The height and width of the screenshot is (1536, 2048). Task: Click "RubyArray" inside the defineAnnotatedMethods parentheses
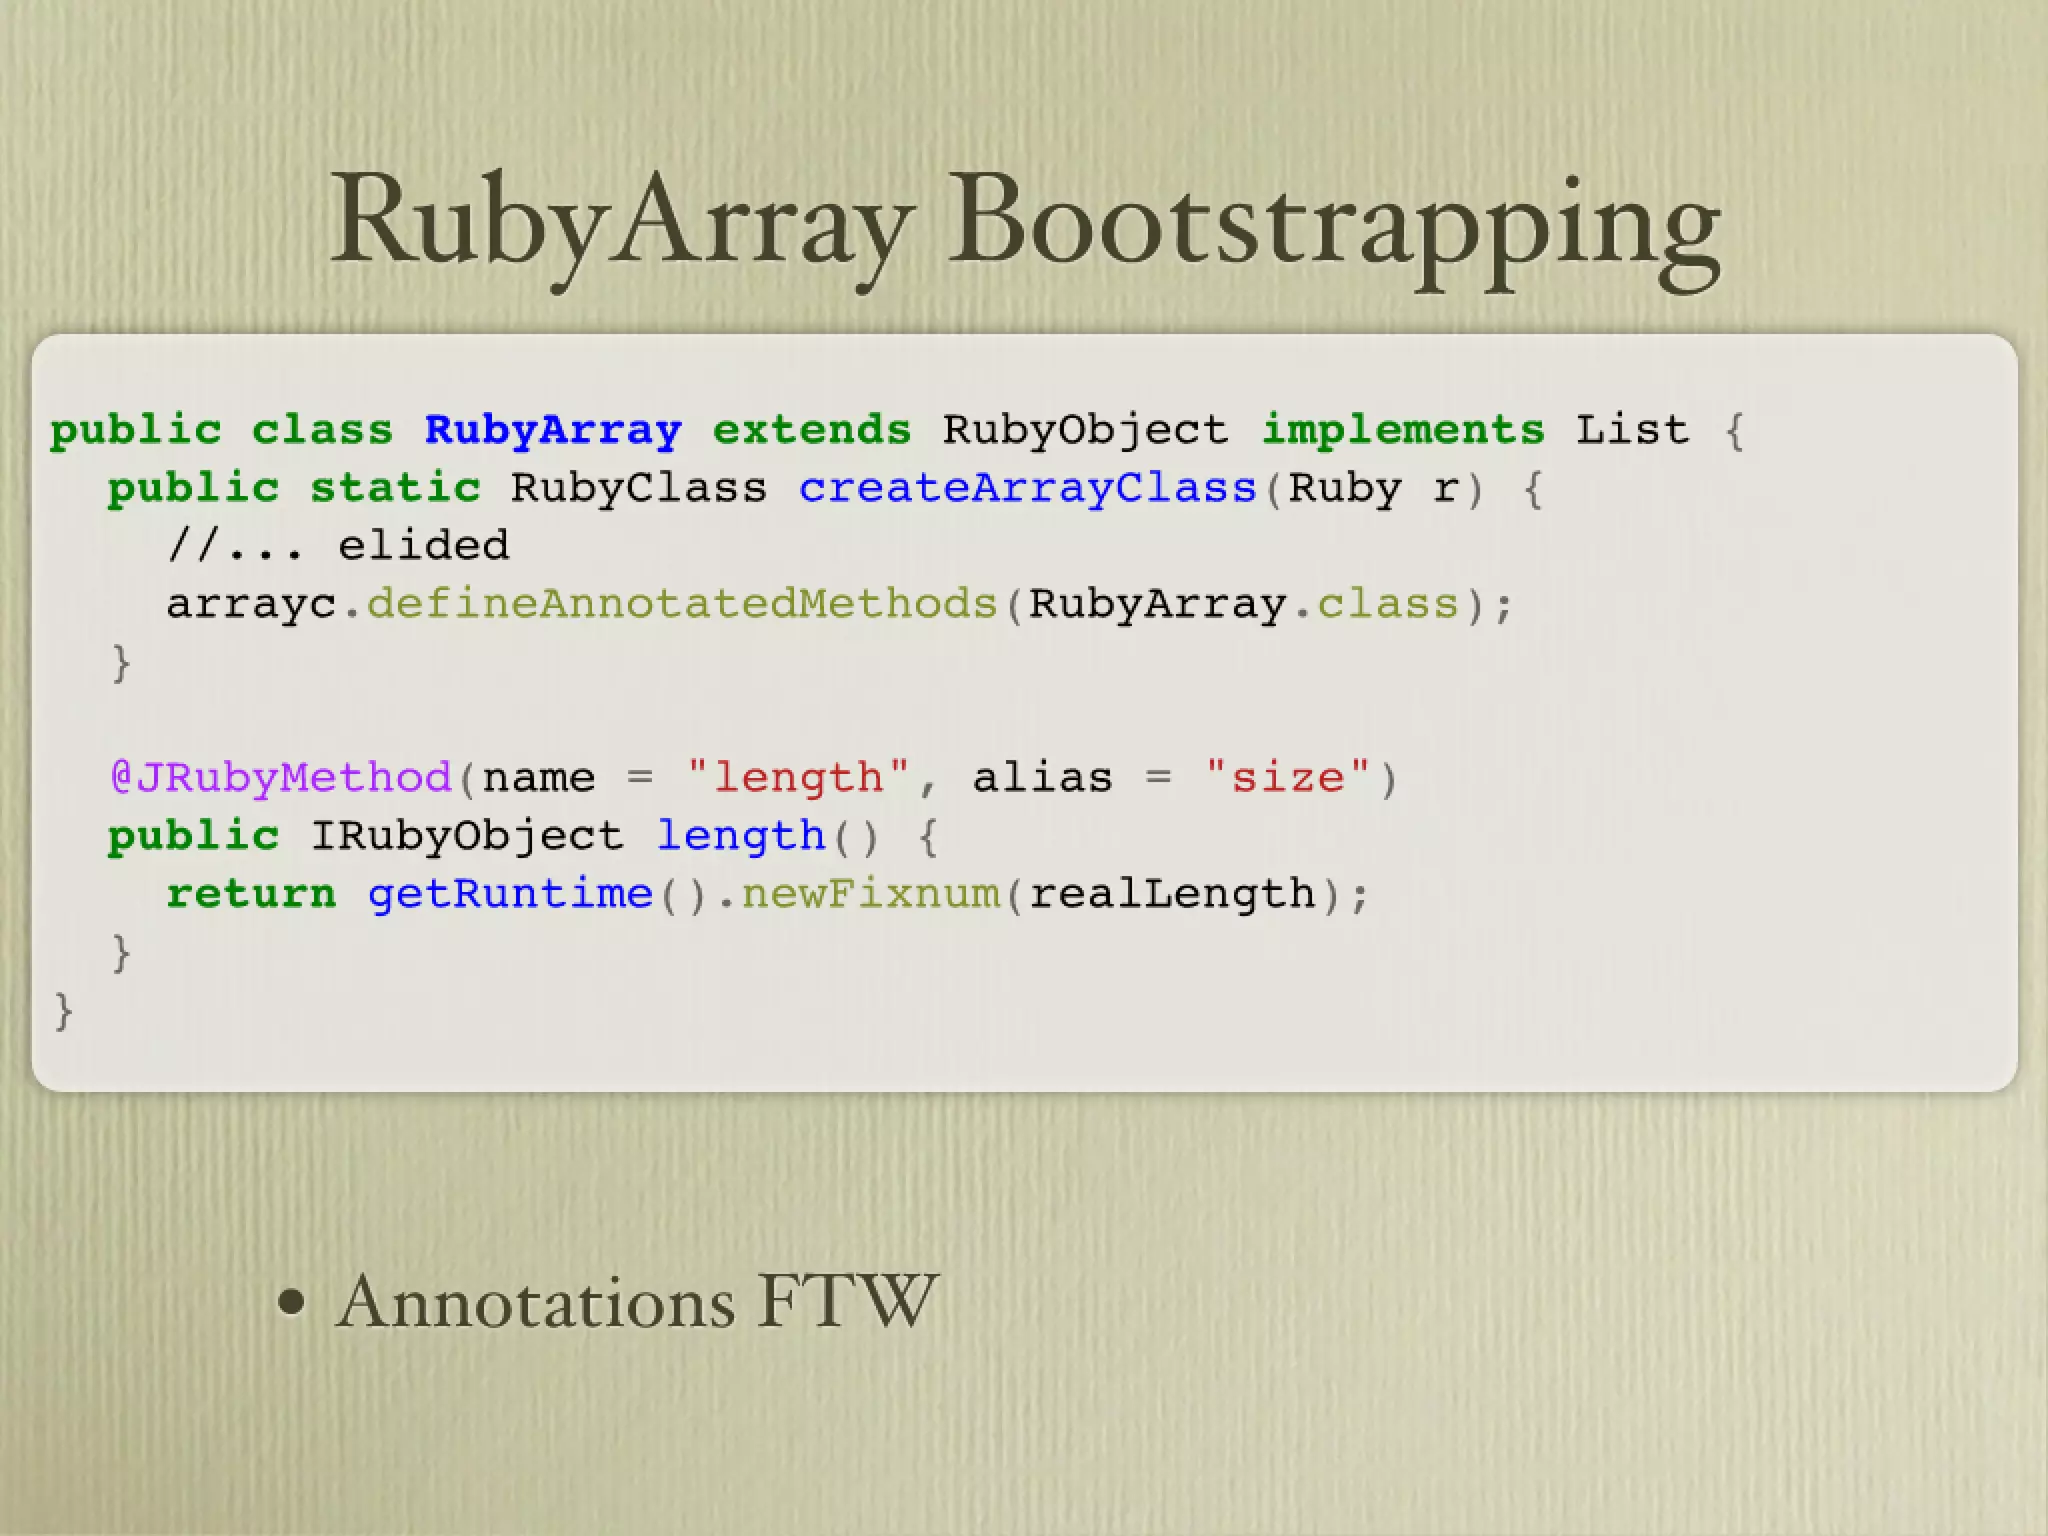1158,606
